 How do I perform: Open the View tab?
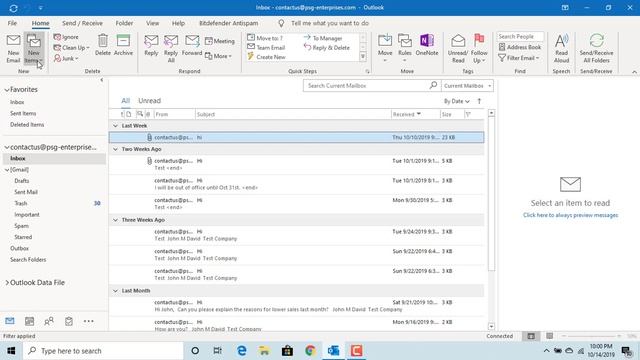coord(153,23)
